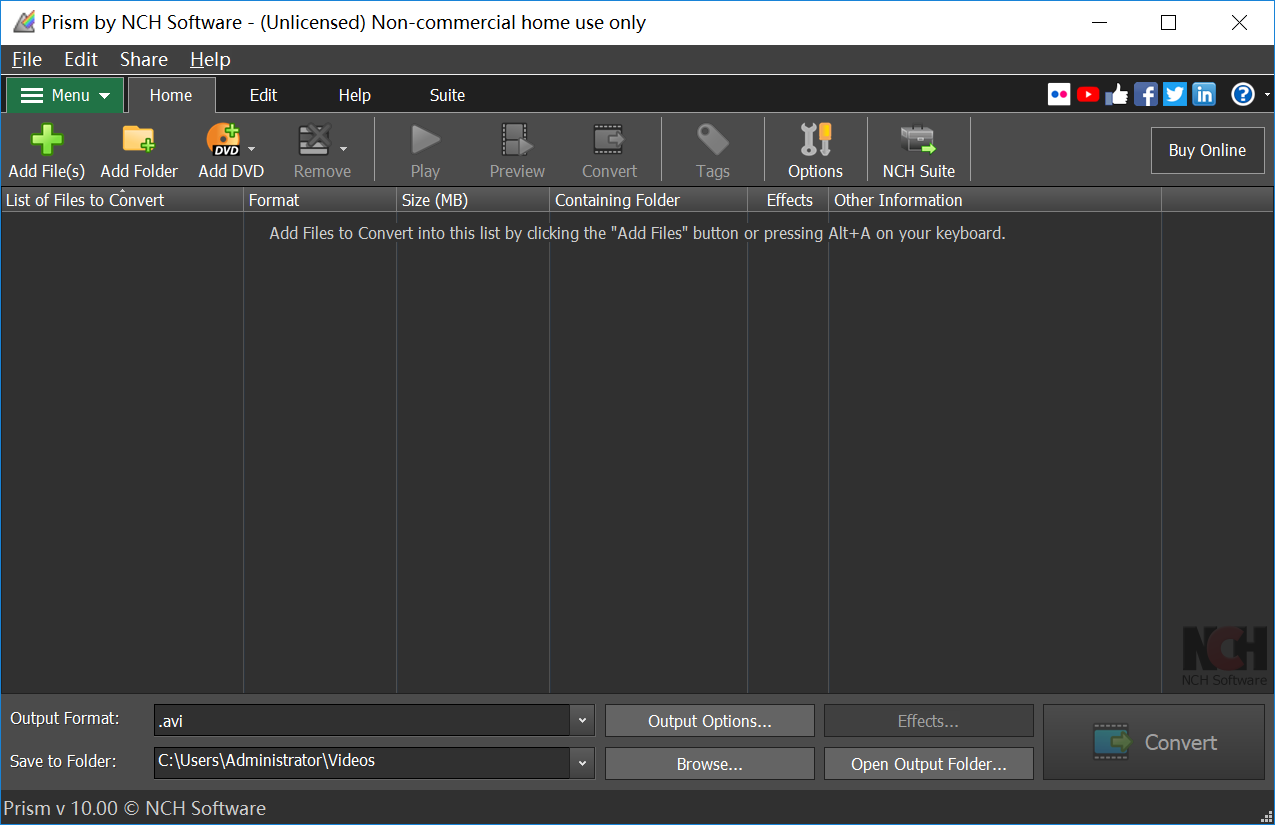Click the Other Information column header
The image size is (1275, 825).
[995, 200]
